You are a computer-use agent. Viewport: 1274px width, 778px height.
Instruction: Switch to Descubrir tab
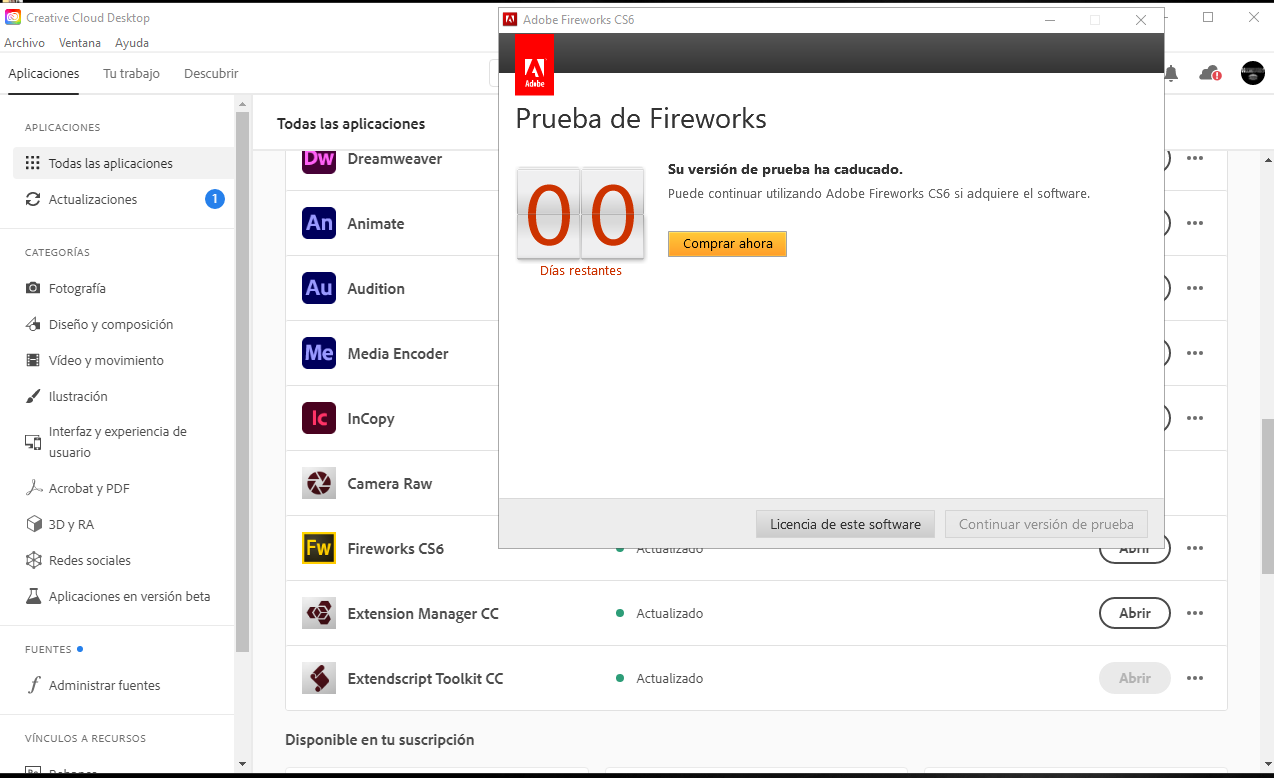tap(211, 73)
